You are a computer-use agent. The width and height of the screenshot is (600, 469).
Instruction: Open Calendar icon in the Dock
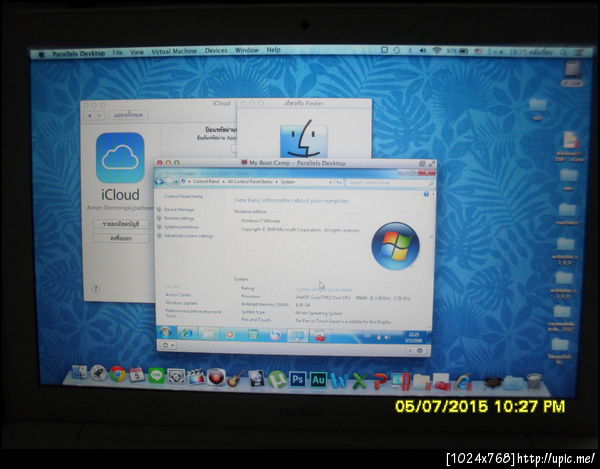pyautogui.click(x=137, y=375)
